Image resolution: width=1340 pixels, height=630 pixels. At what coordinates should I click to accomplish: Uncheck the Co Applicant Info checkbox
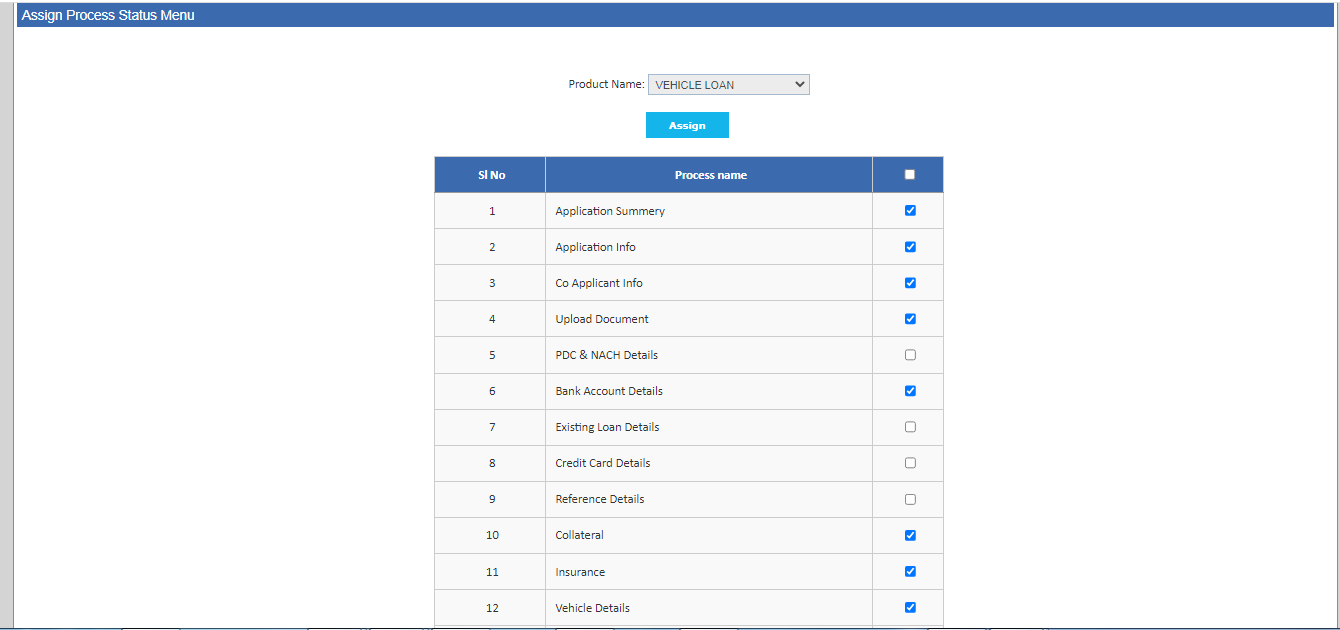tap(909, 283)
